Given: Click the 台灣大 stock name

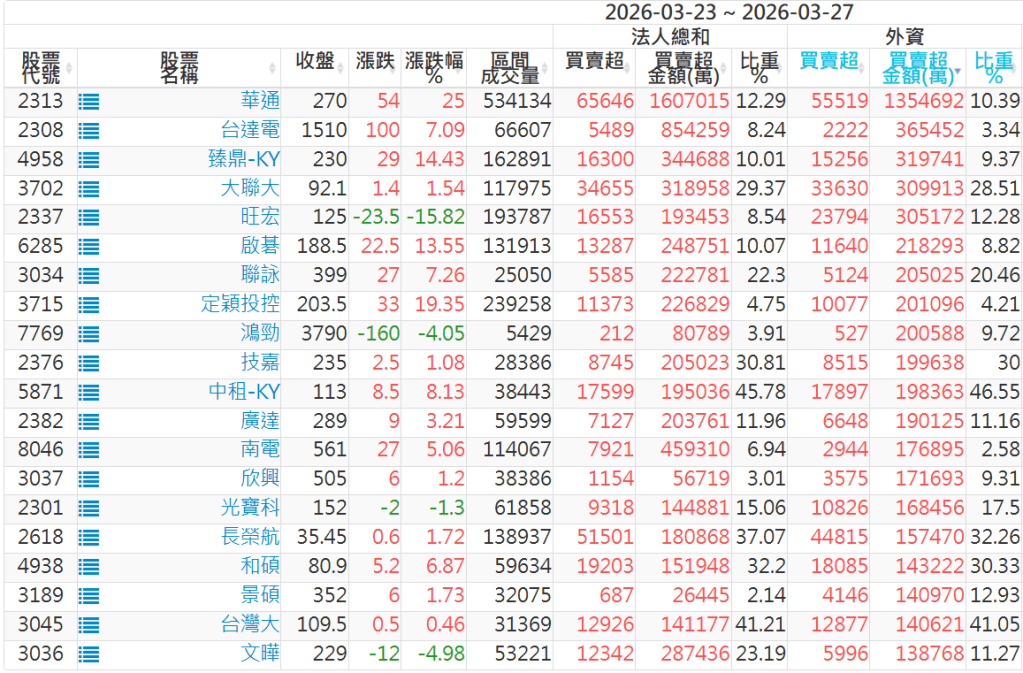Looking at the screenshot, I should [x=250, y=625].
